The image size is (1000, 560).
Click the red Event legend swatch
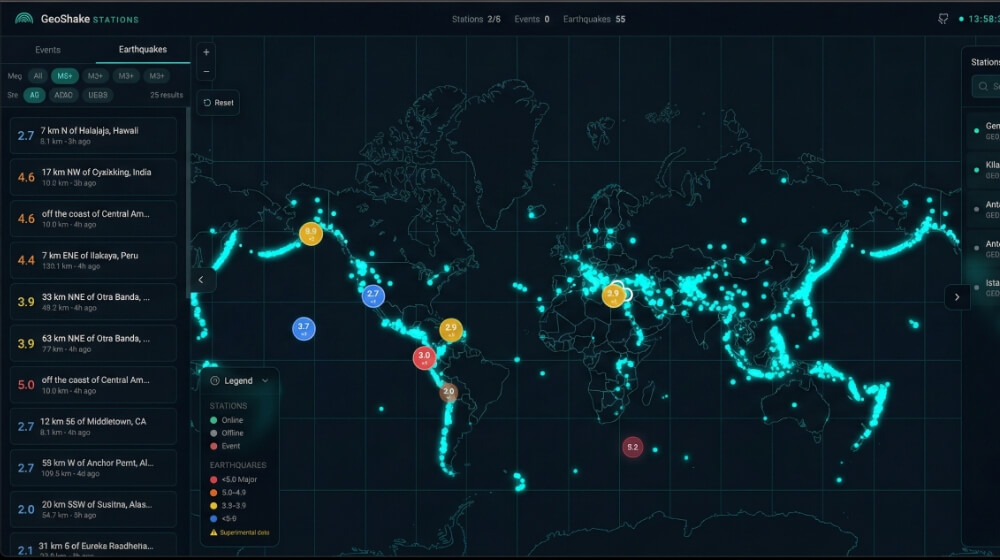coord(214,446)
